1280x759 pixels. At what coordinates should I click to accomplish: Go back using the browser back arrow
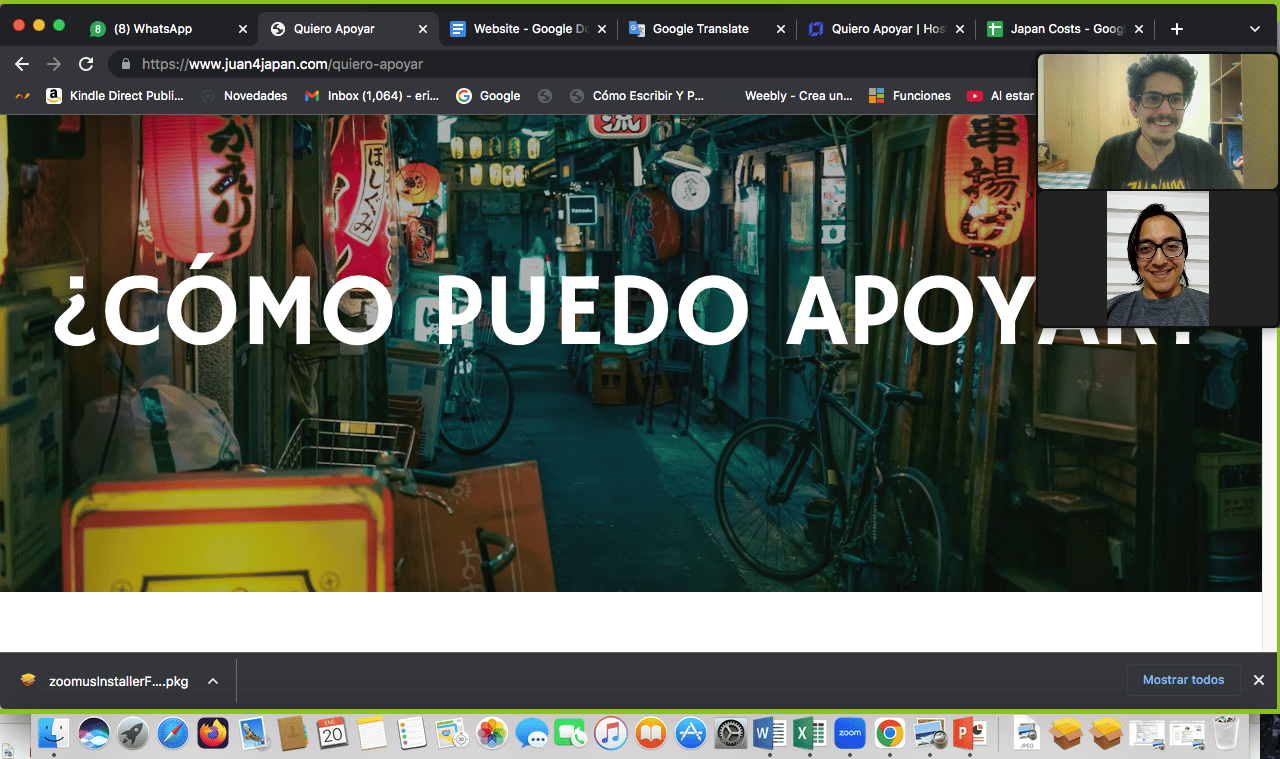(22, 64)
